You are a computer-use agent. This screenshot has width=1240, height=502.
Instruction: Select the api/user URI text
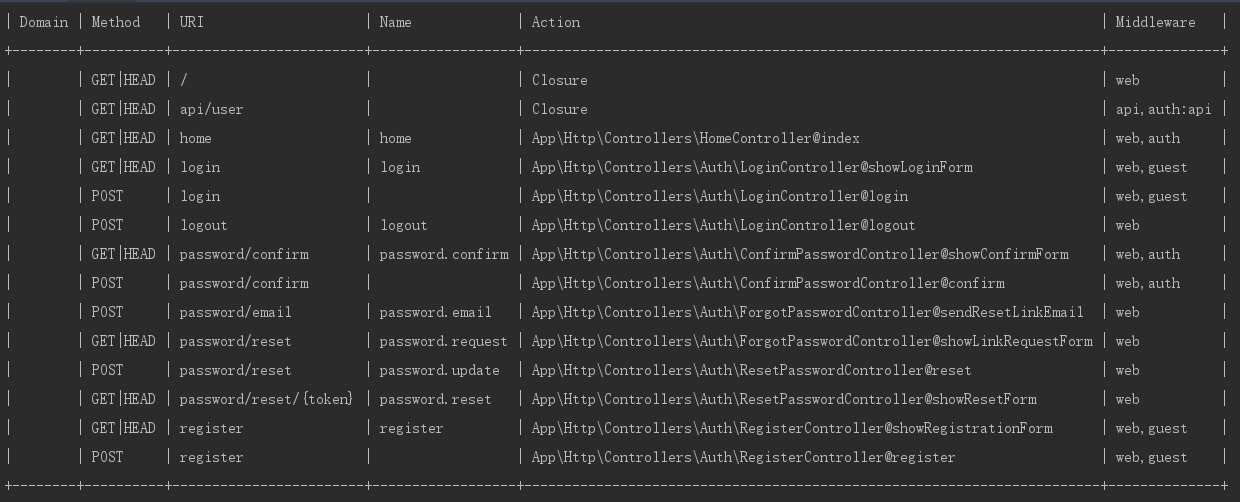pyautogui.click(x=211, y=109)
